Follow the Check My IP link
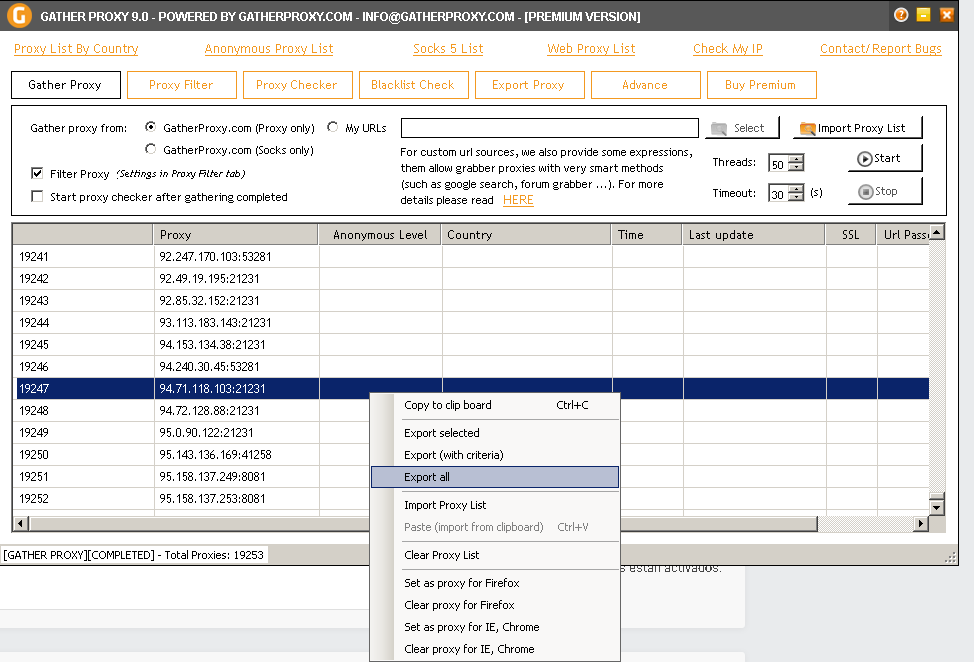 click(x=728, y=48)
